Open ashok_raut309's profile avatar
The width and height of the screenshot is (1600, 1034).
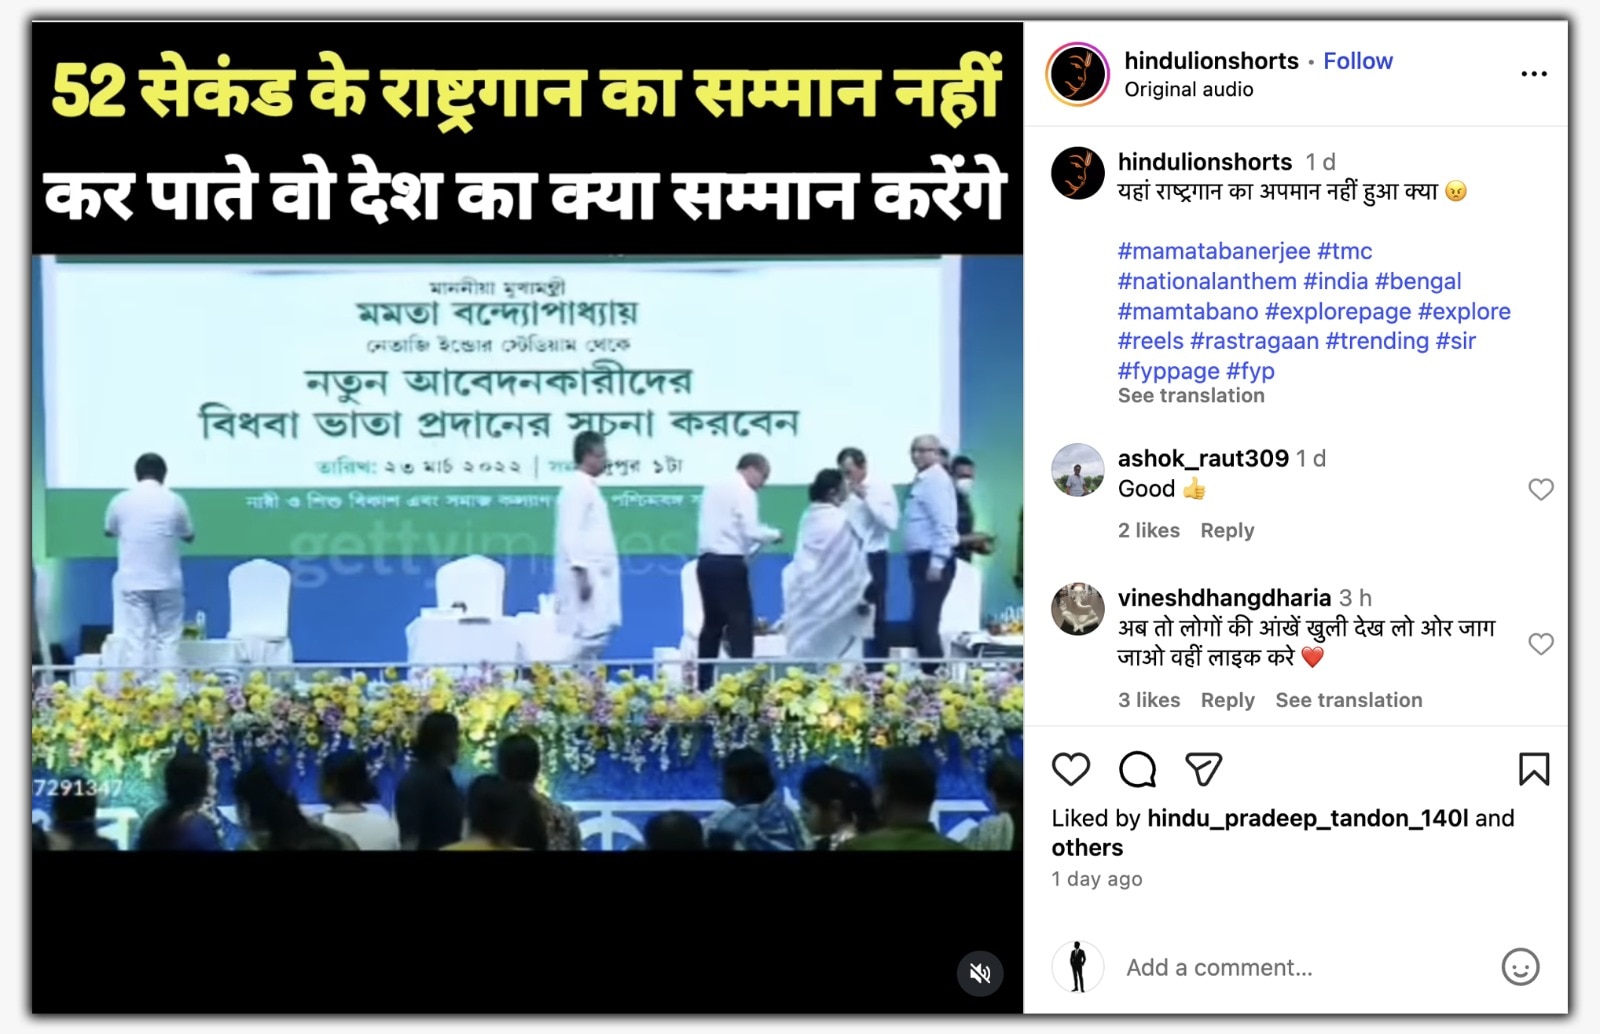point(1077,470)
